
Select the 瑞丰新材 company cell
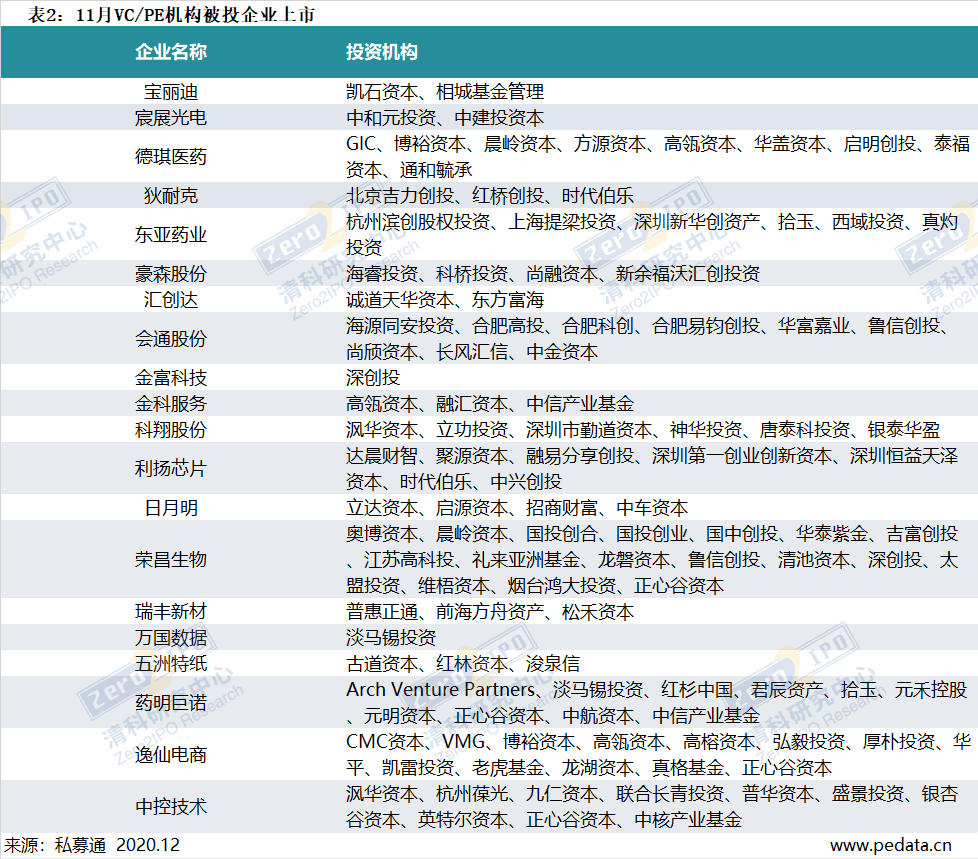[x=171, y=612]
